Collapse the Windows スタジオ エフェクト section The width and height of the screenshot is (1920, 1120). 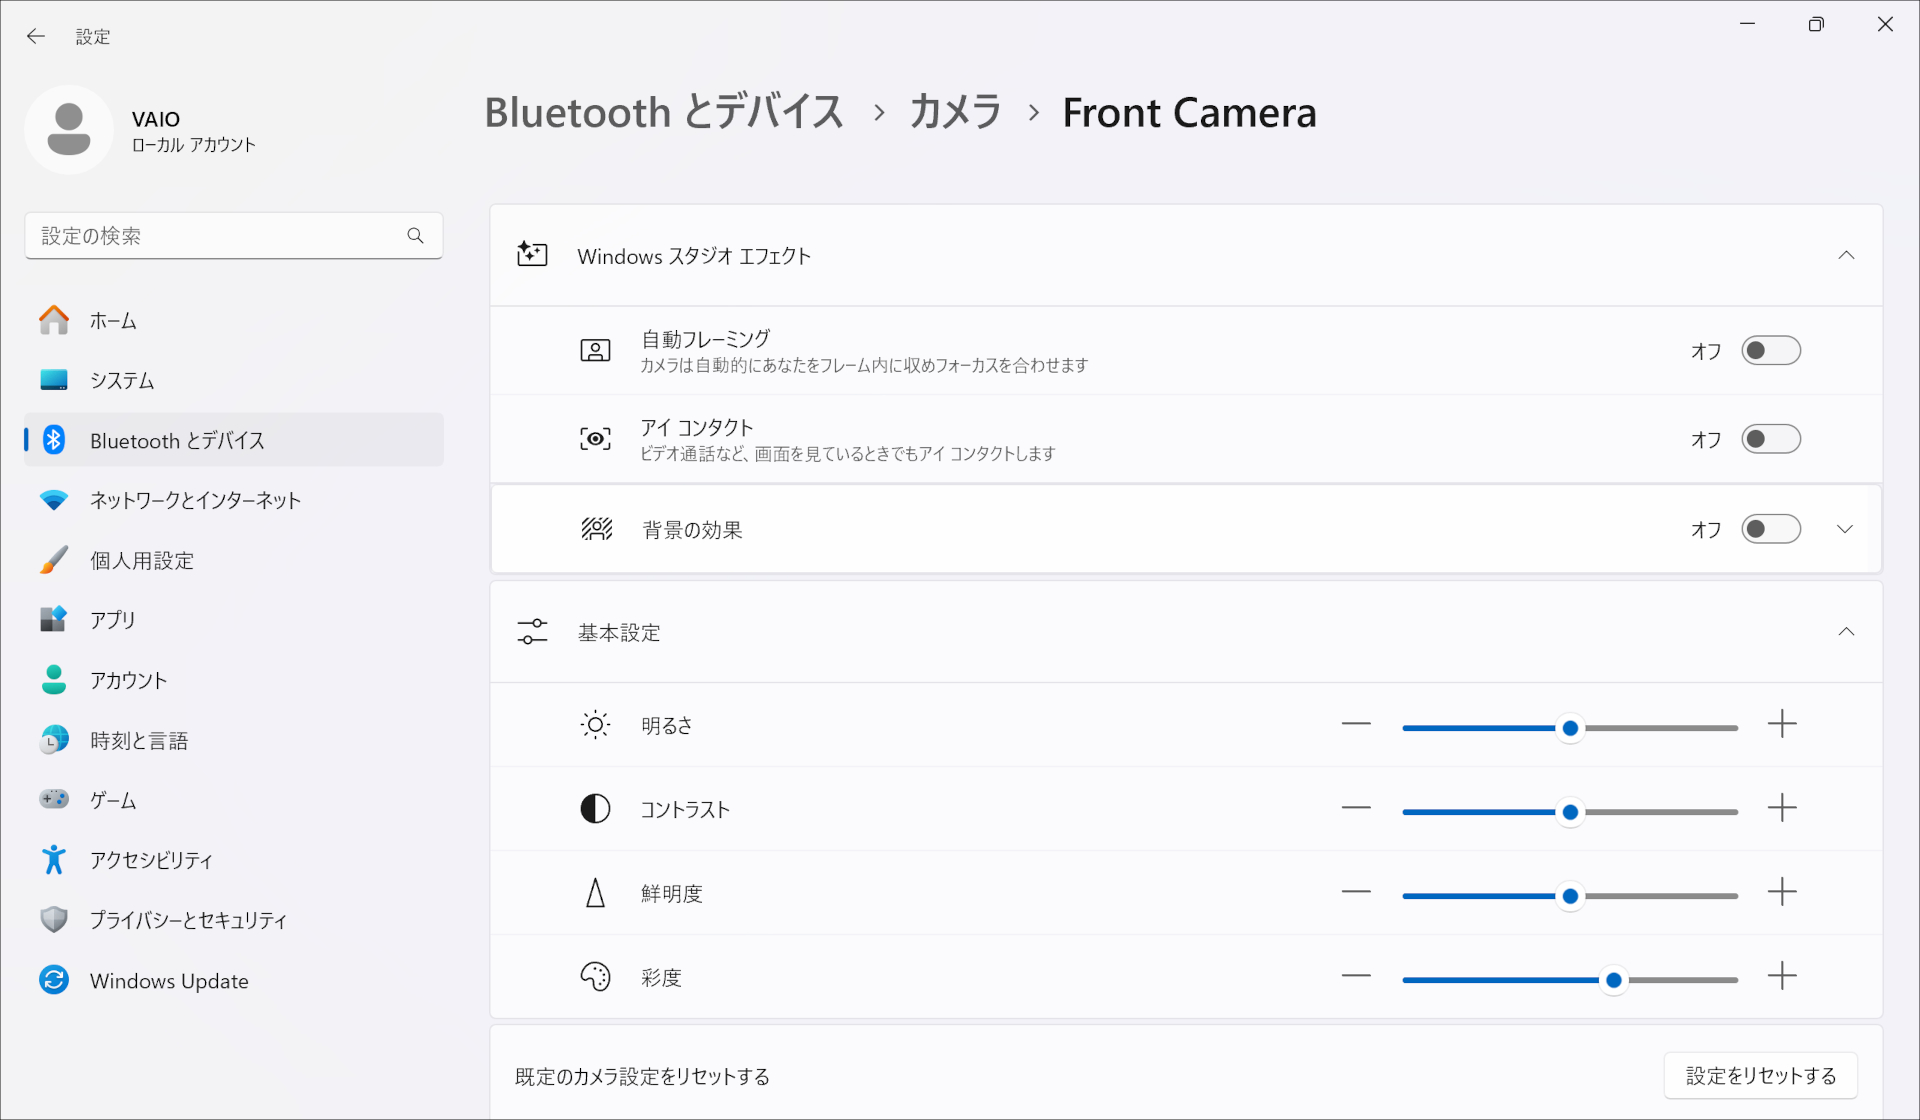pyautogui.click(x=1846, y=256)
